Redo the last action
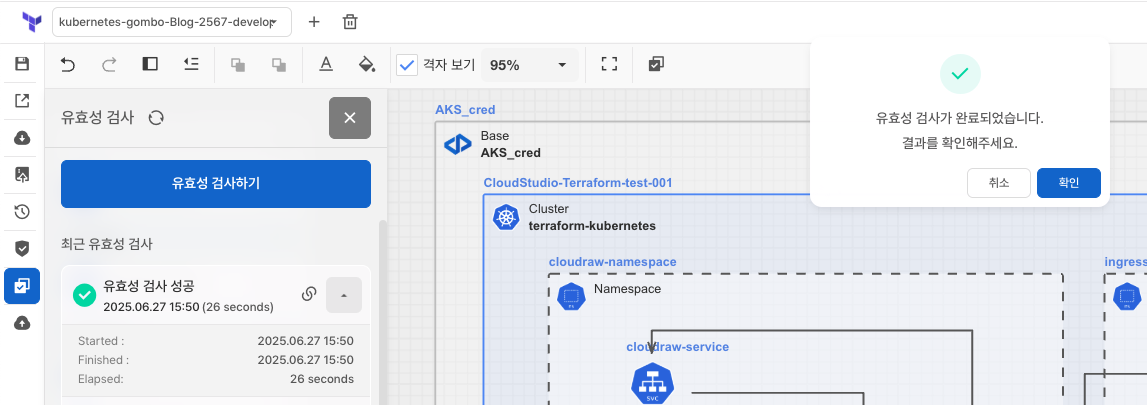Screen dimensions: 1147x405 click(109, 65)
